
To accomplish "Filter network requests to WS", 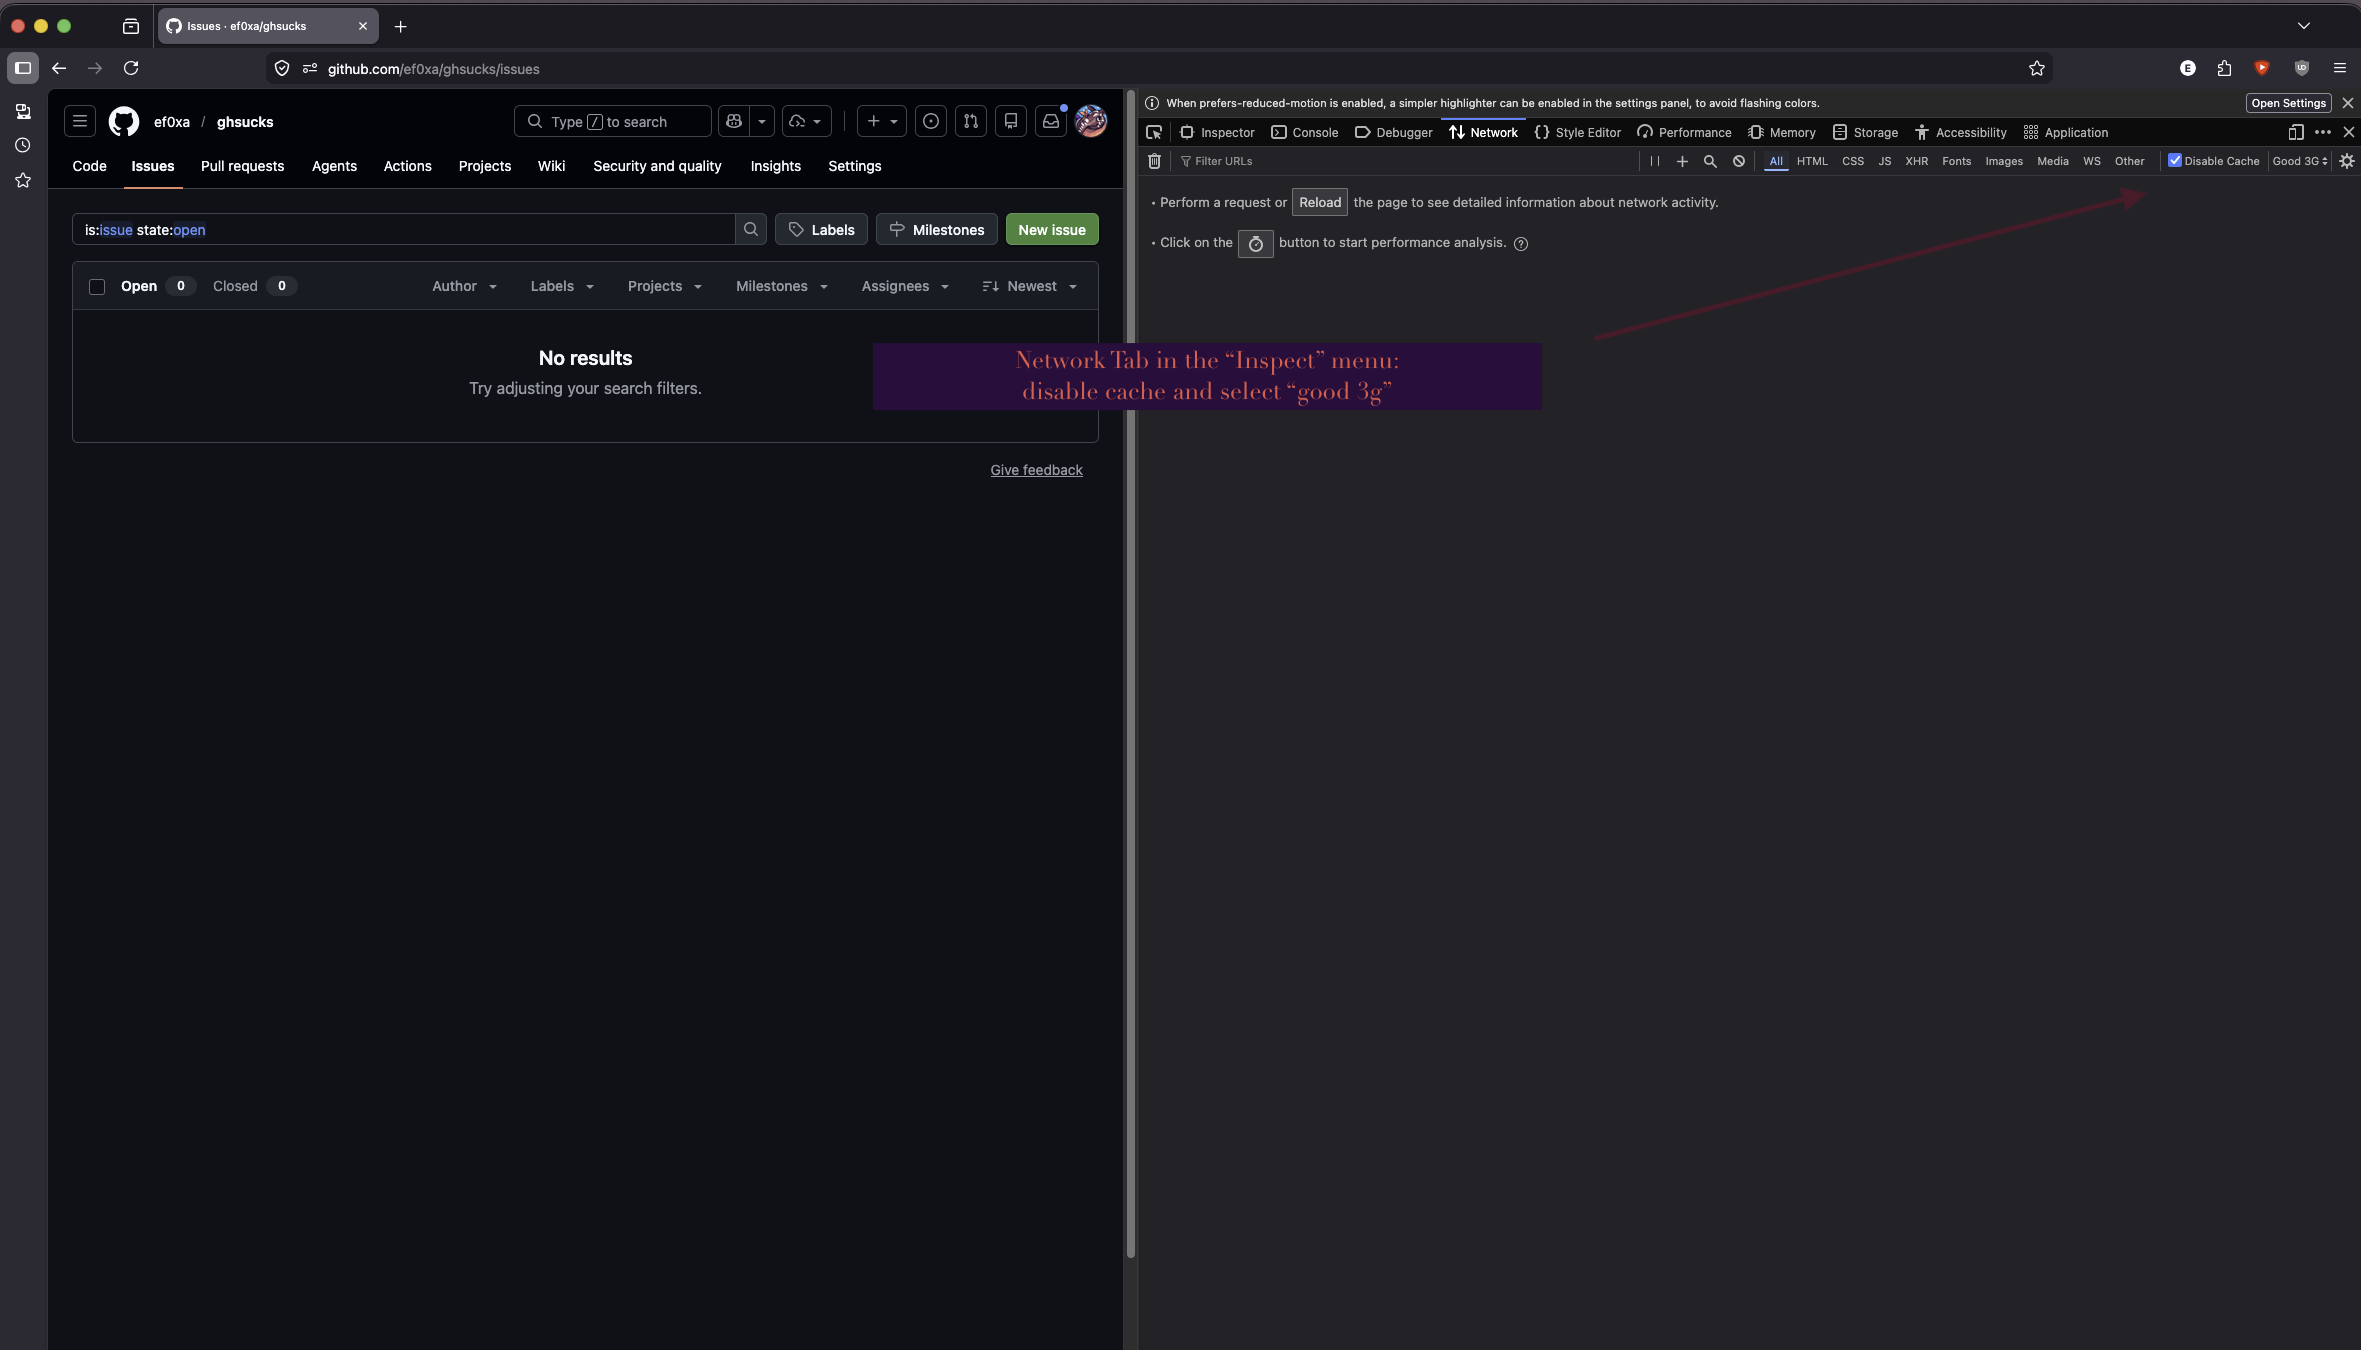I will [2092, 161].
